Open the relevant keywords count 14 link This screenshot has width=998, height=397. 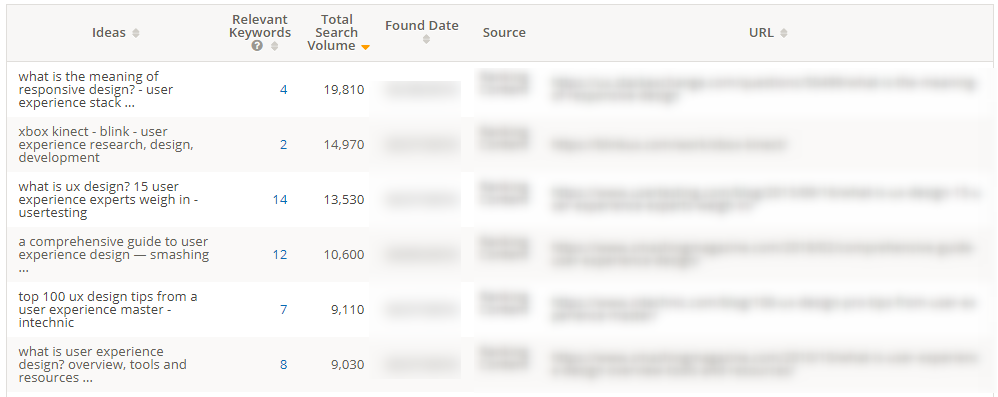(280, 200)
